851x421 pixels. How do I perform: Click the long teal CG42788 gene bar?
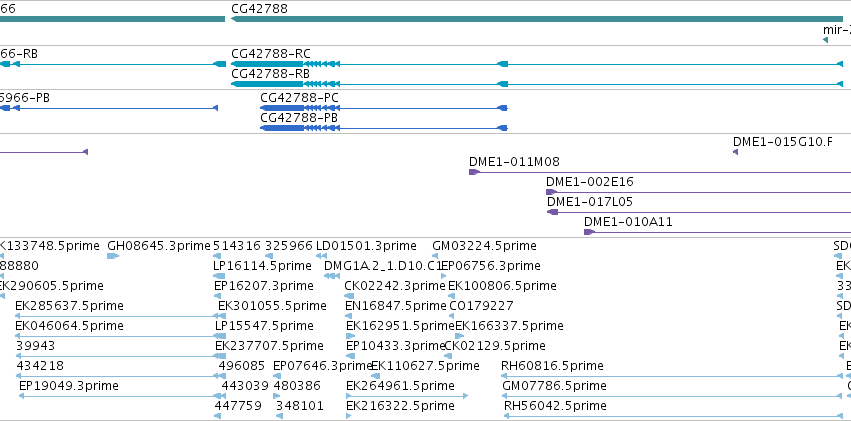tap(537, 19)
